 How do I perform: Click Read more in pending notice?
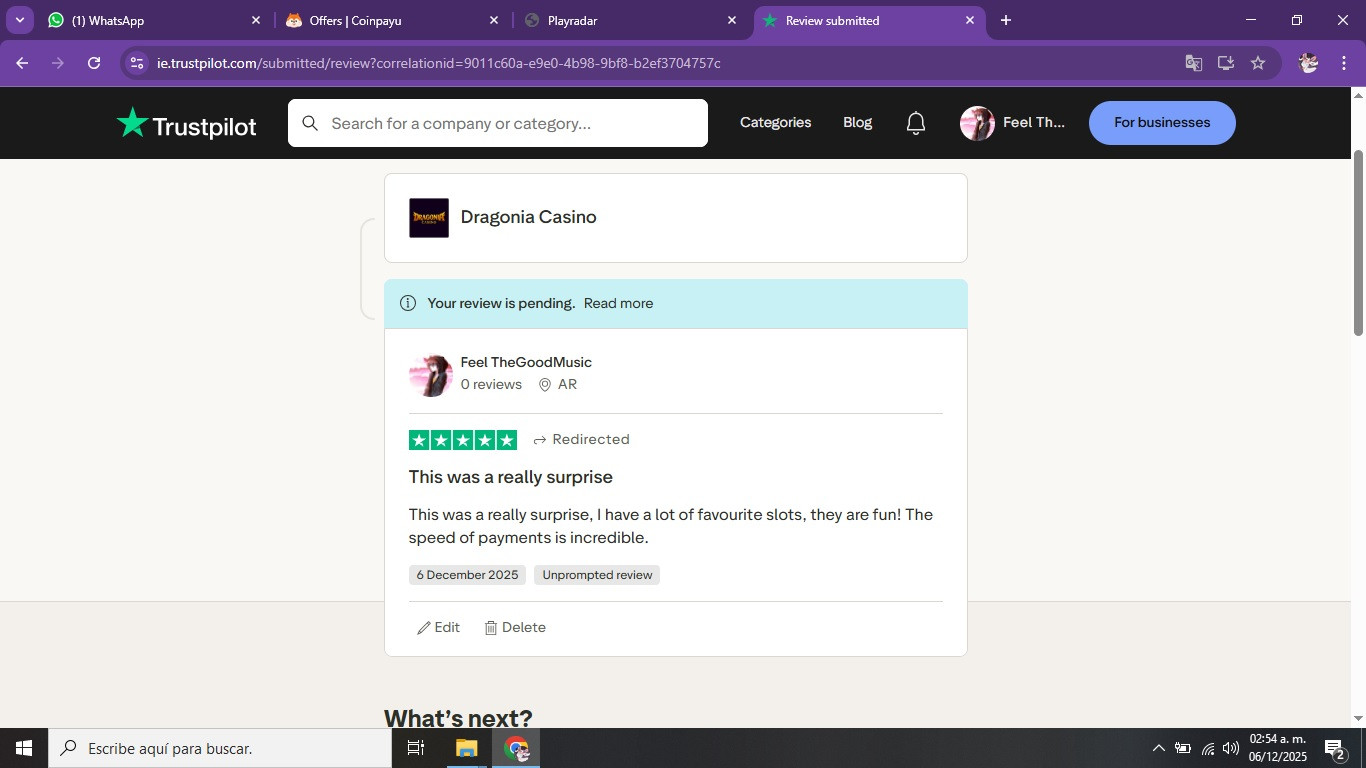coord(618,303)
